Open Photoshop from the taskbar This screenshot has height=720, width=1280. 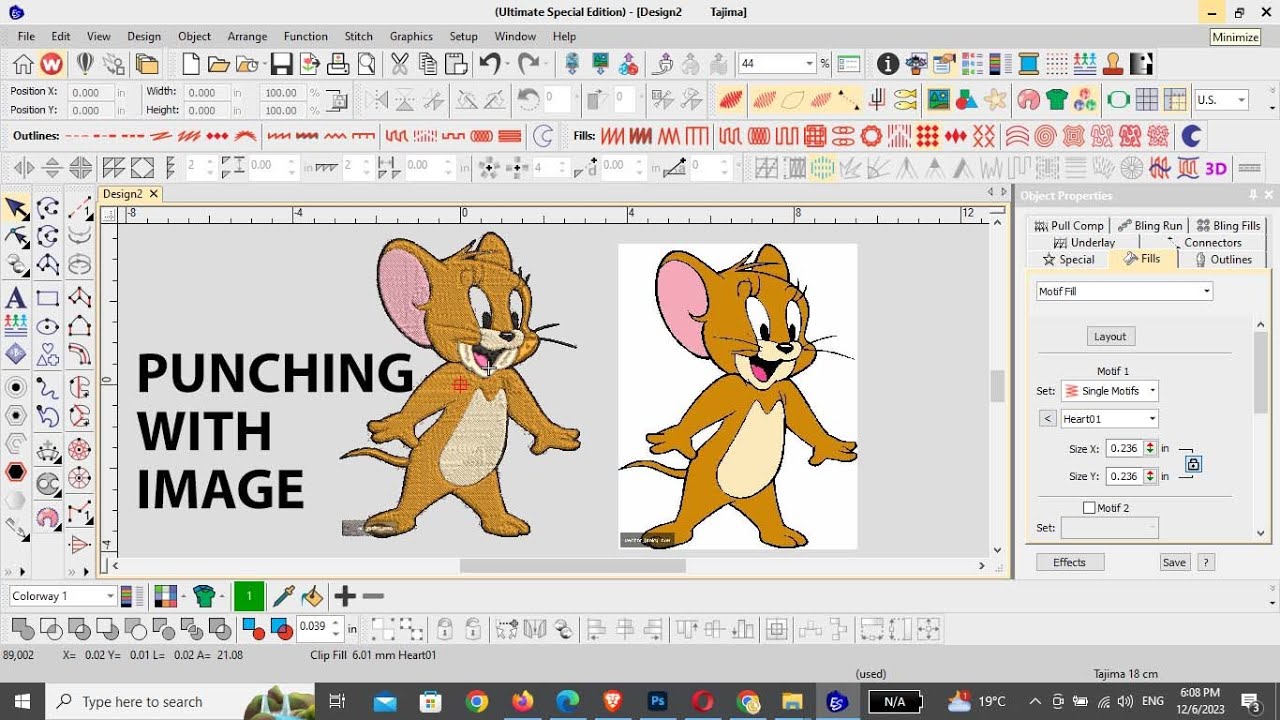coord(657,702)
